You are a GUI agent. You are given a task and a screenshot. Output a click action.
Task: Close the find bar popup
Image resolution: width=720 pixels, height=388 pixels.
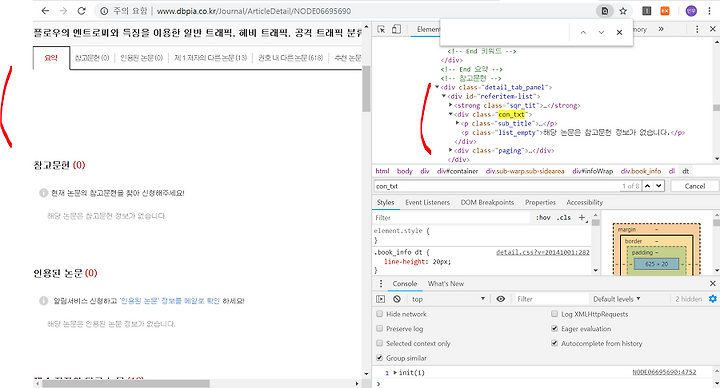pyautogui.click(x=619, y=33)
